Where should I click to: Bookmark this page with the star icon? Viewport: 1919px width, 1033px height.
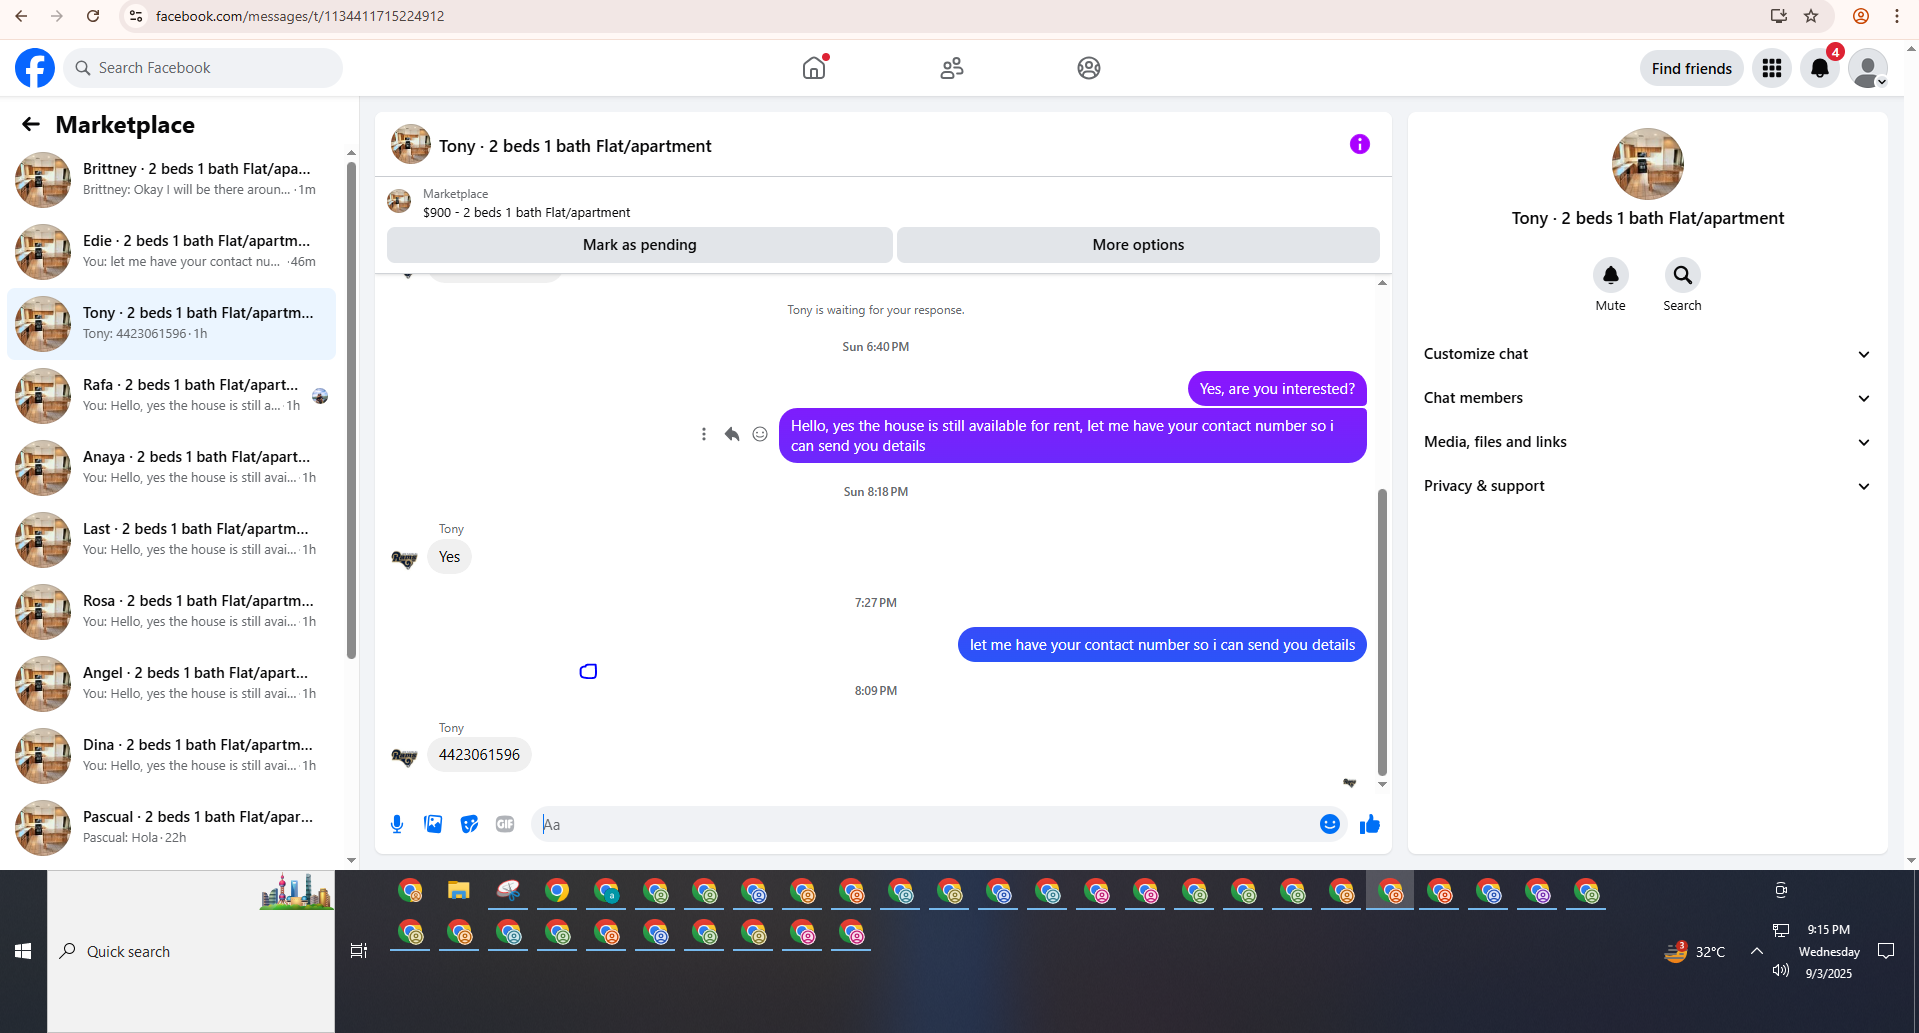tap(1811, 16)
